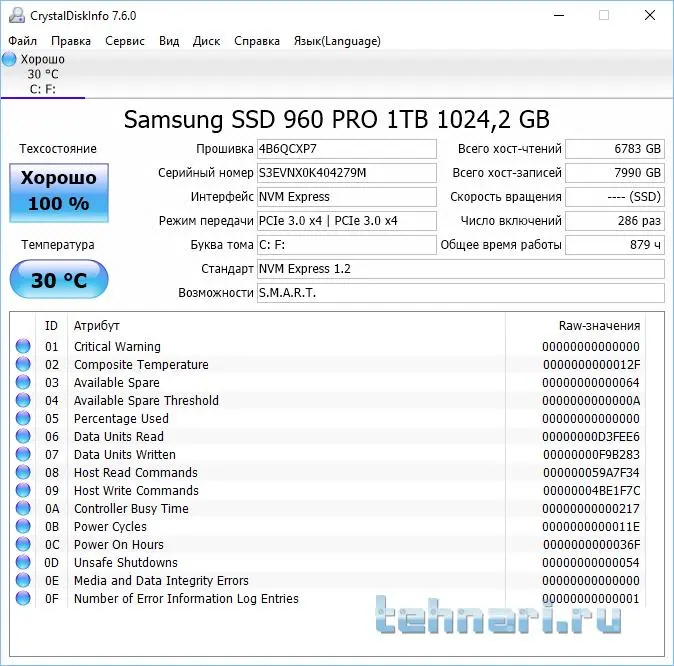Click the status orb for Data Units Written
Viewport: 674px width, 666px height.
click(x=23, y=454)
